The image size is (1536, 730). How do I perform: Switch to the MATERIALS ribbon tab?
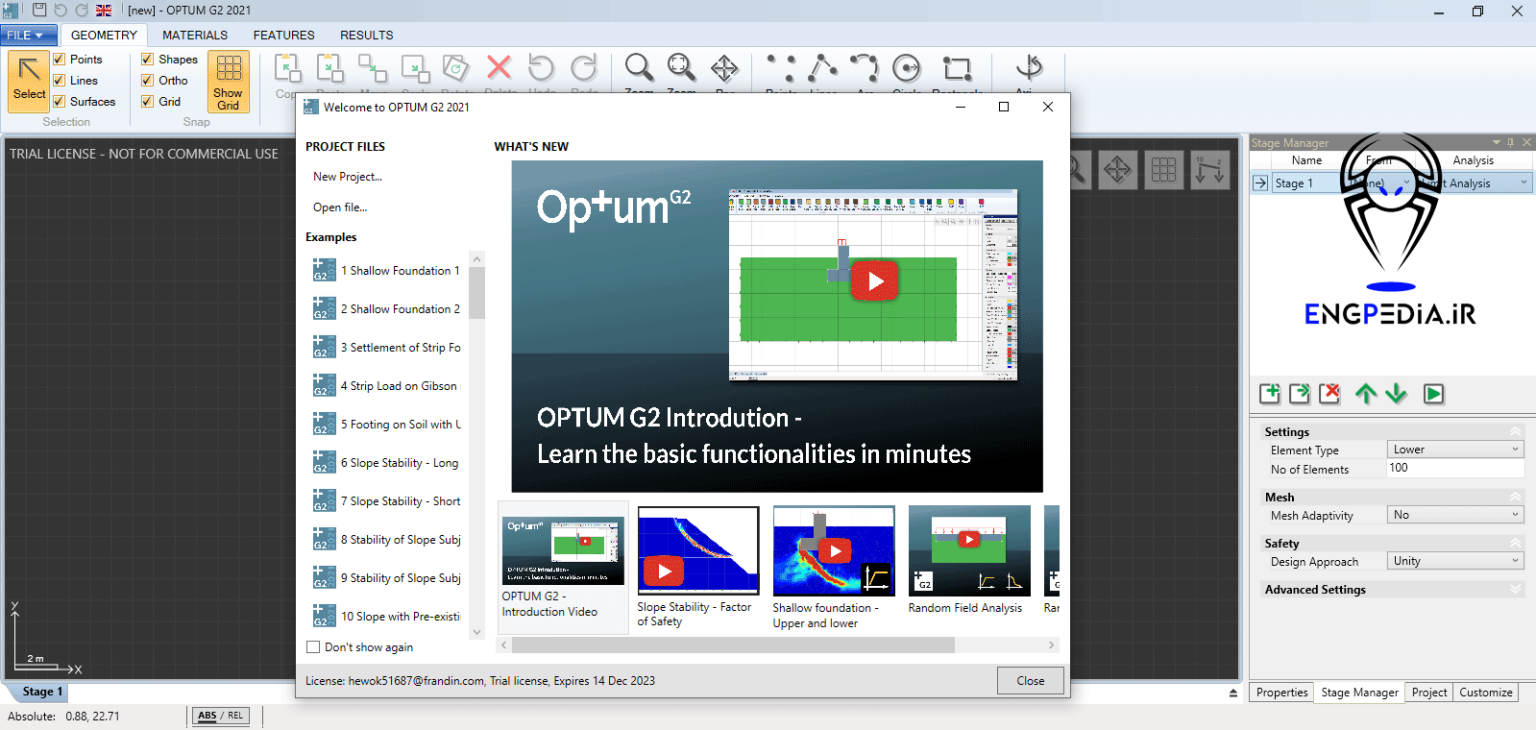(195, 35)
